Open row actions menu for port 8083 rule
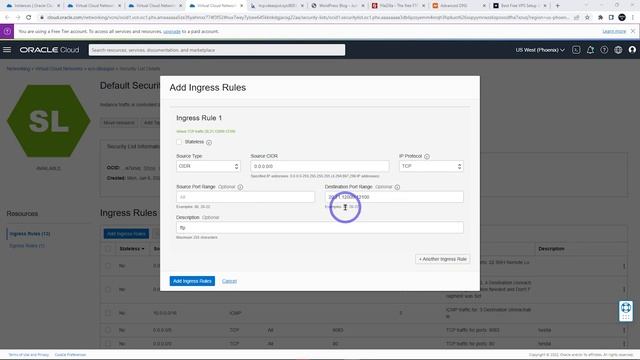 tap(624, 330)
